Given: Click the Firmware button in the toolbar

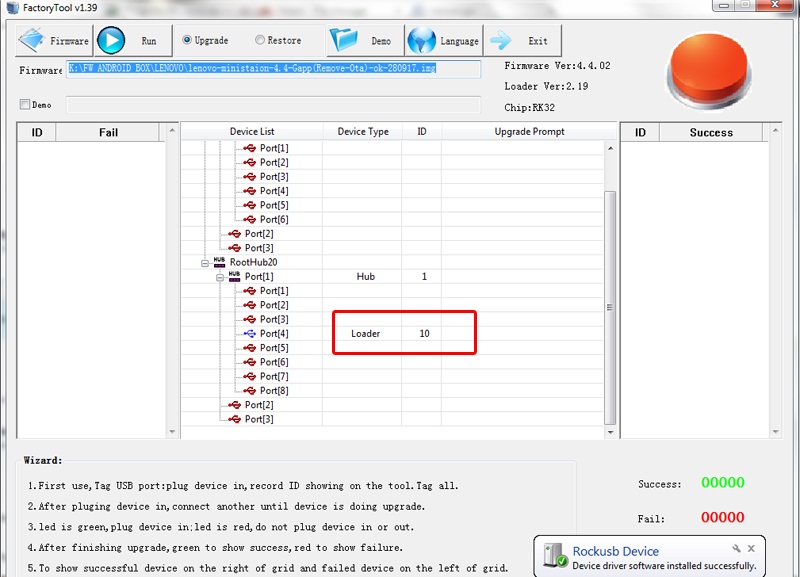Looking at the screenshot, I should pyautogui.click(x=54, y=41).
